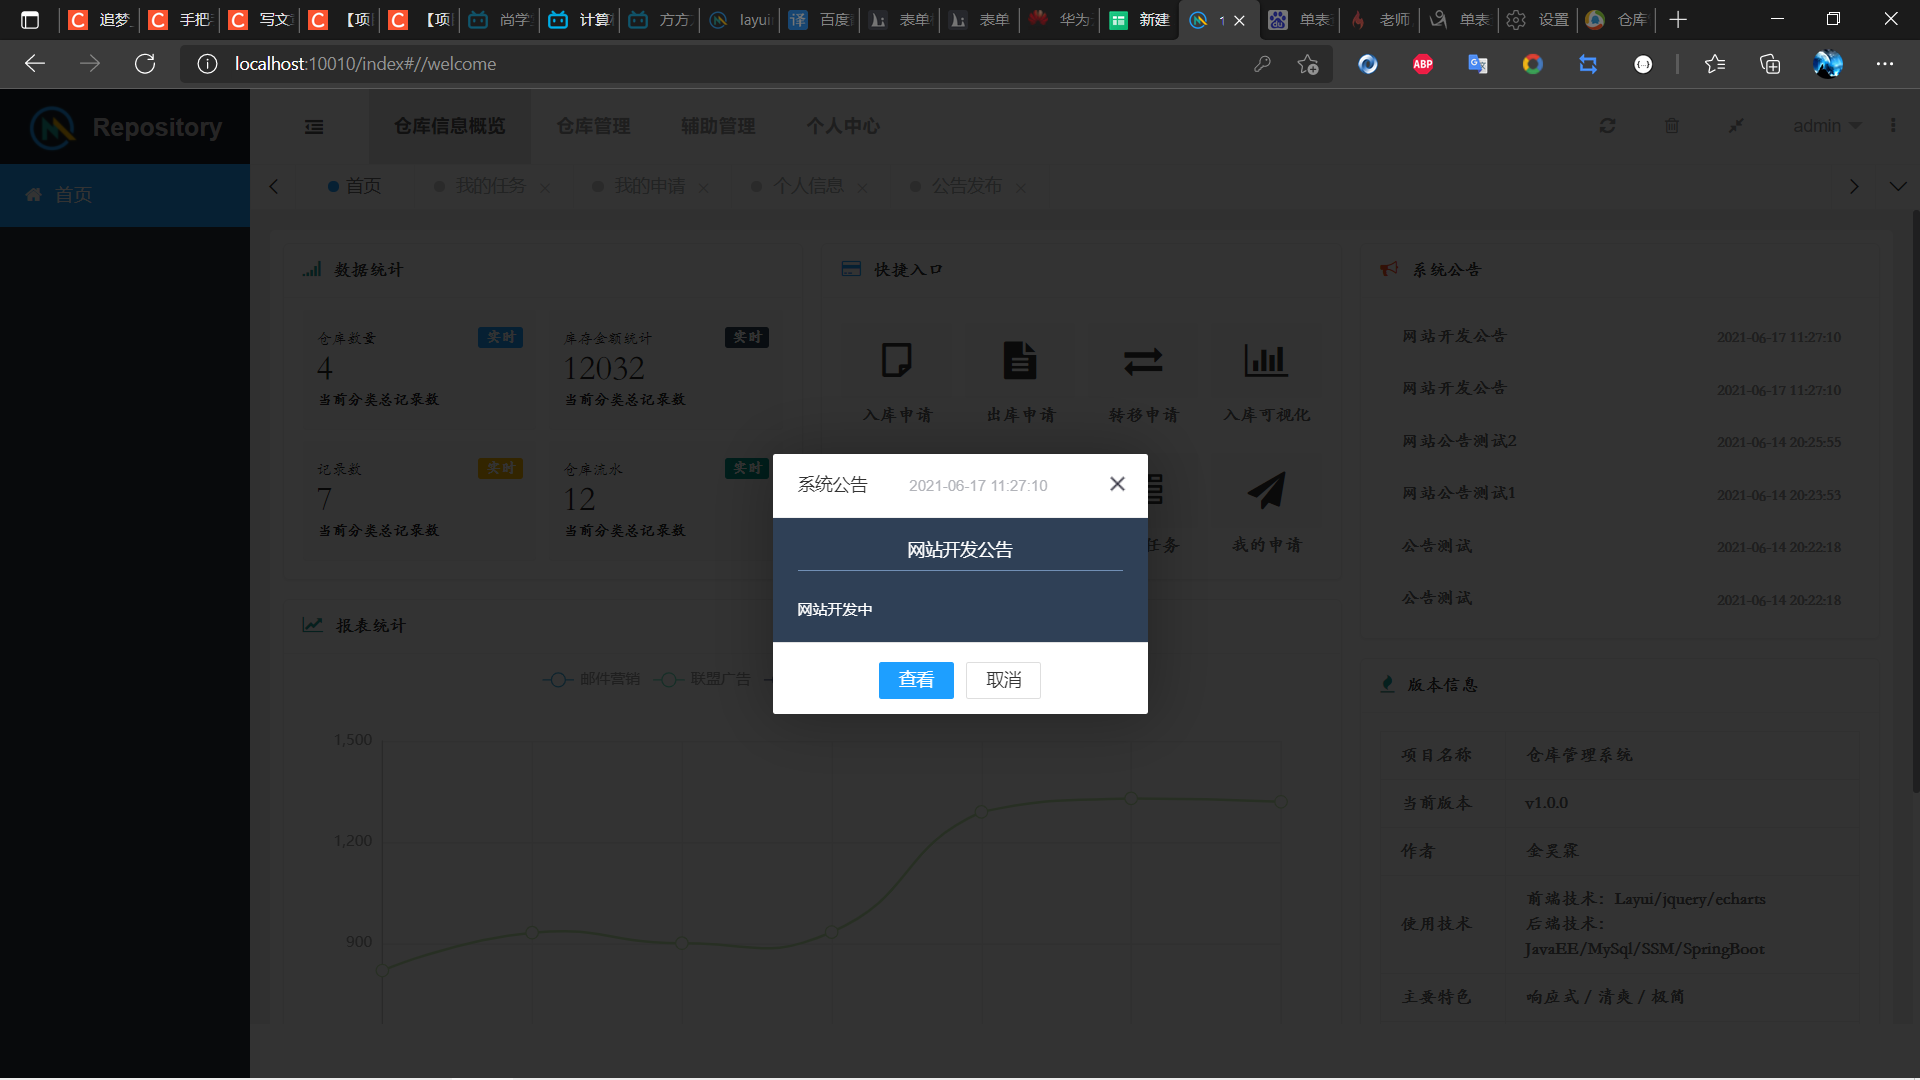Click the browser address bar
This screenshot has height=1080, width=1920.
pyautogui.click(x=700, y=64)
